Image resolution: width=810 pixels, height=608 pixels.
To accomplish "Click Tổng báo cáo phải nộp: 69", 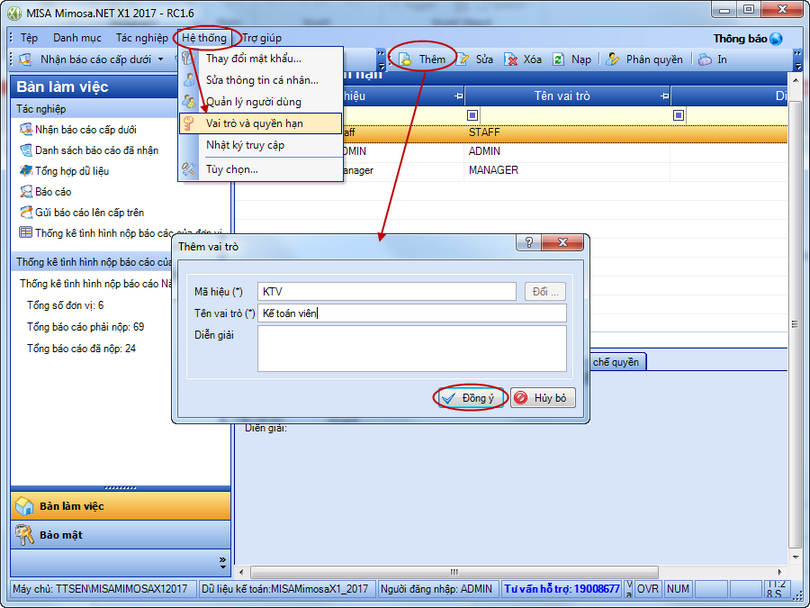I will [x=86, y=327].
